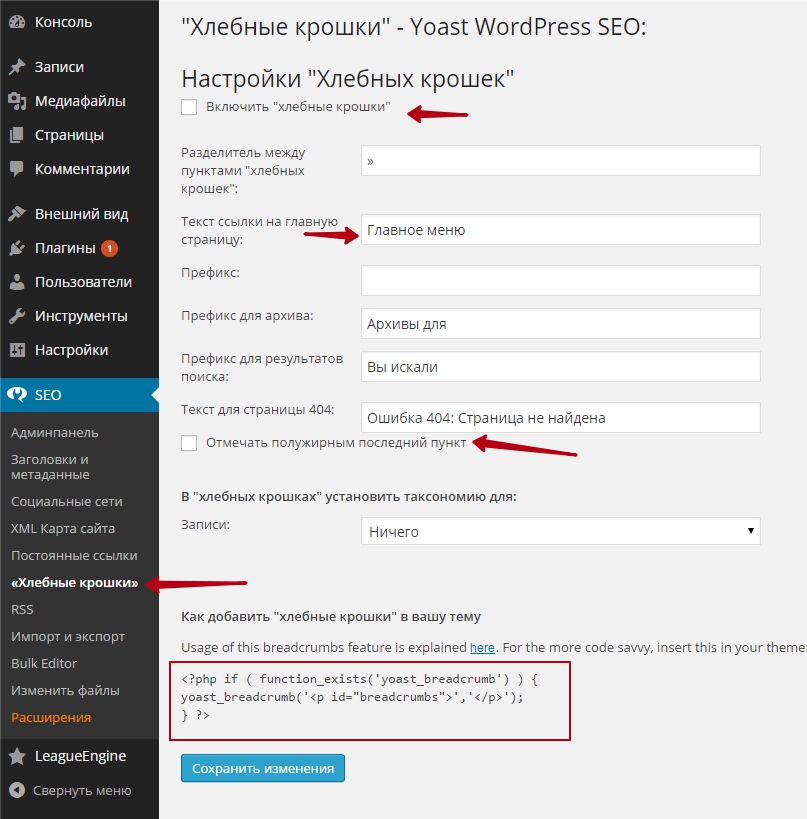Open the XML Карта сайта submenu item
The width and height of the screenshot is (807, 819).
pyautogui.click(x=63, y=528)
